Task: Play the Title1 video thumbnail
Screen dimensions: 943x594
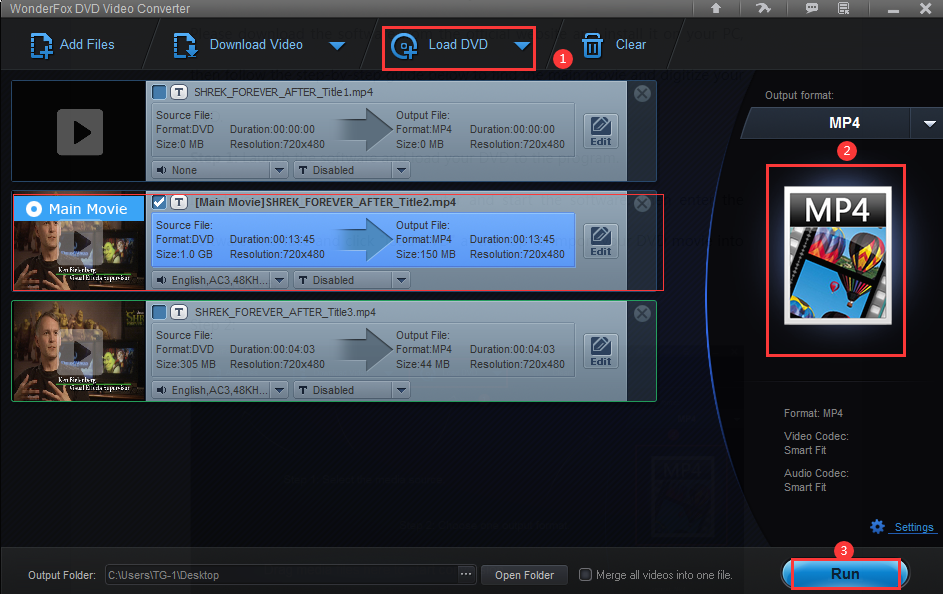Action: (80, 132)
